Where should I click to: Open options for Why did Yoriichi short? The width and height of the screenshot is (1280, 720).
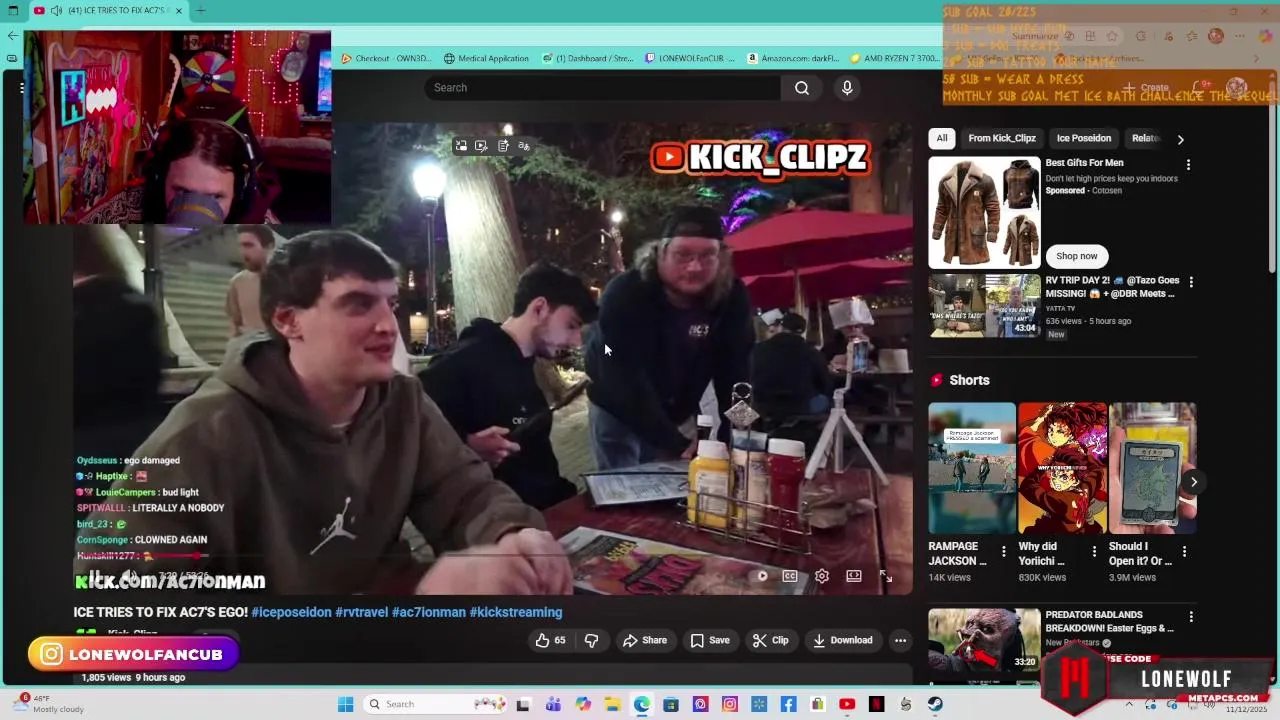[x=1094, y=551]
